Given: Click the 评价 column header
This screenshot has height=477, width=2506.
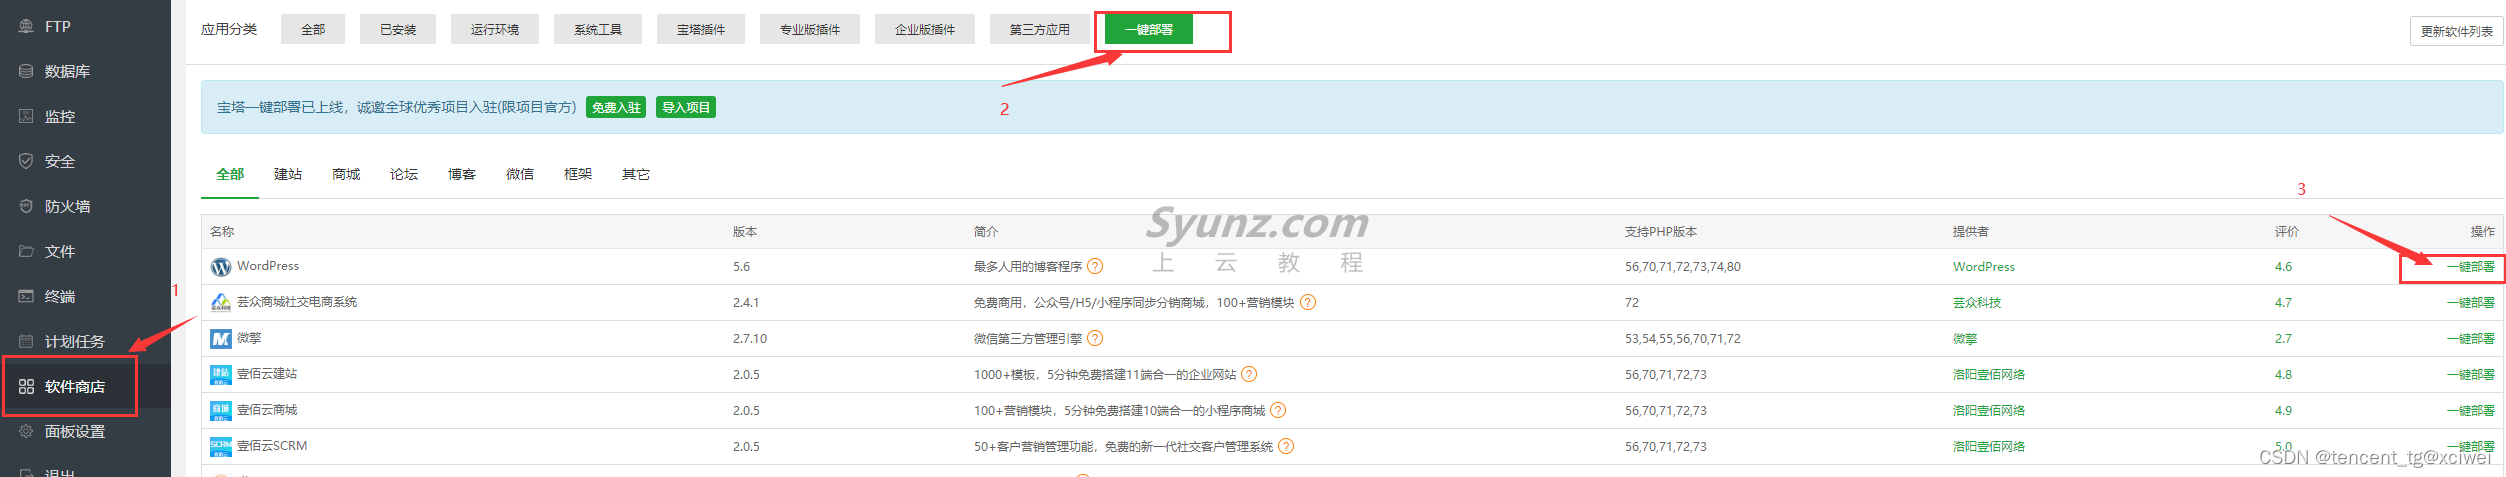Looking at the screenshot, I should click(x=2287, y=232).
